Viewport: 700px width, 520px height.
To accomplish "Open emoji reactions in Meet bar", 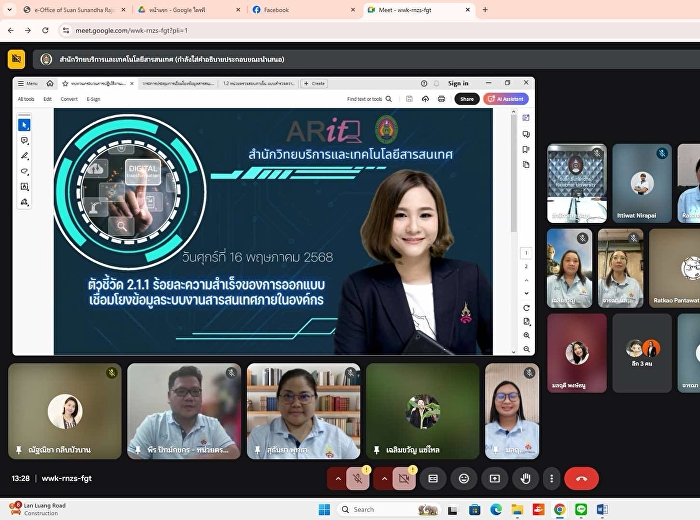I will 464,478.
